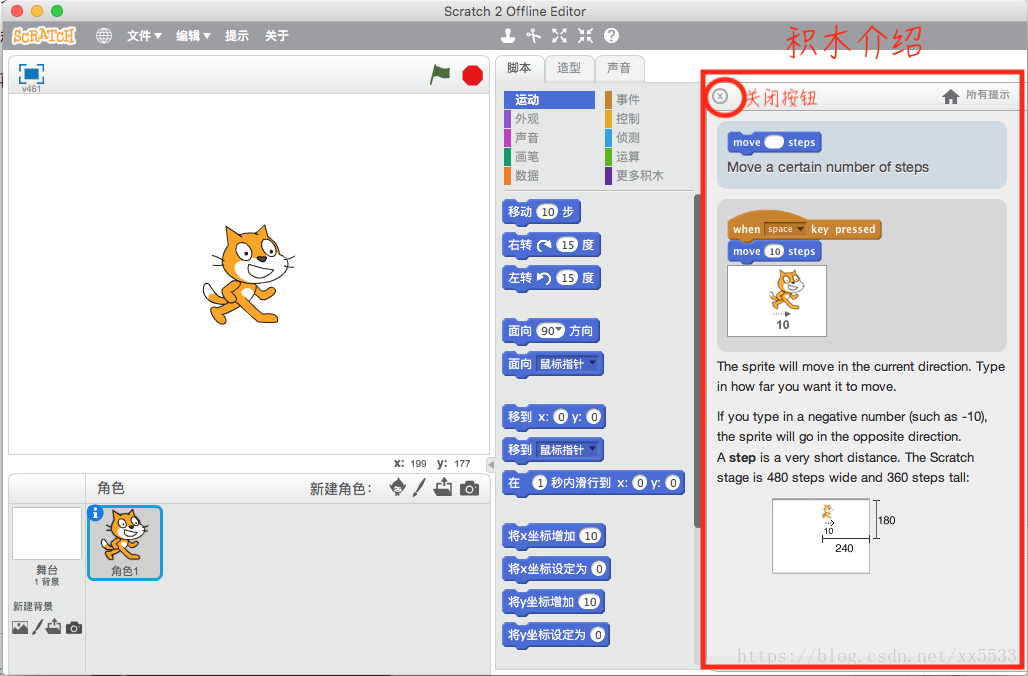The height and width of the screenshot is (676, 1028).
Task: Switch stage to full screen mode
Action: [31, 73]
